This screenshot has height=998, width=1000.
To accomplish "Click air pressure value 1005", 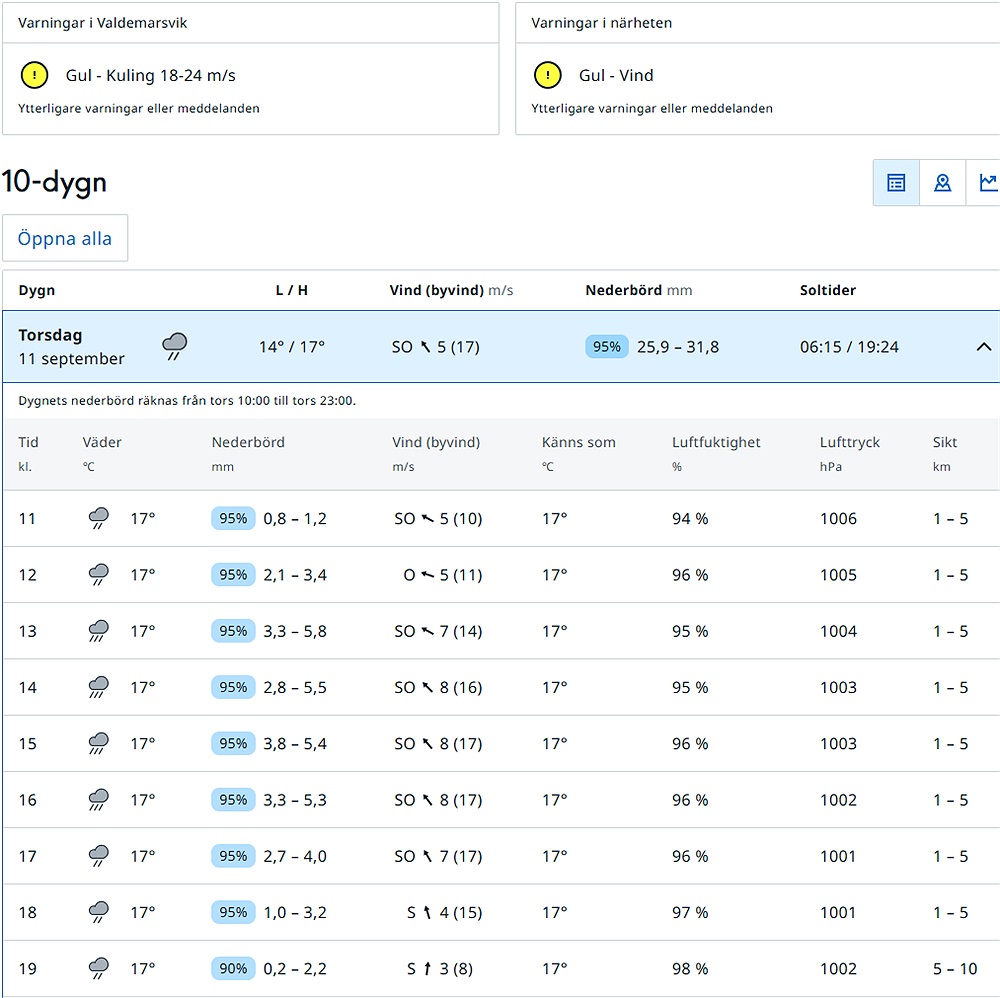I will (x=838, y=575).
